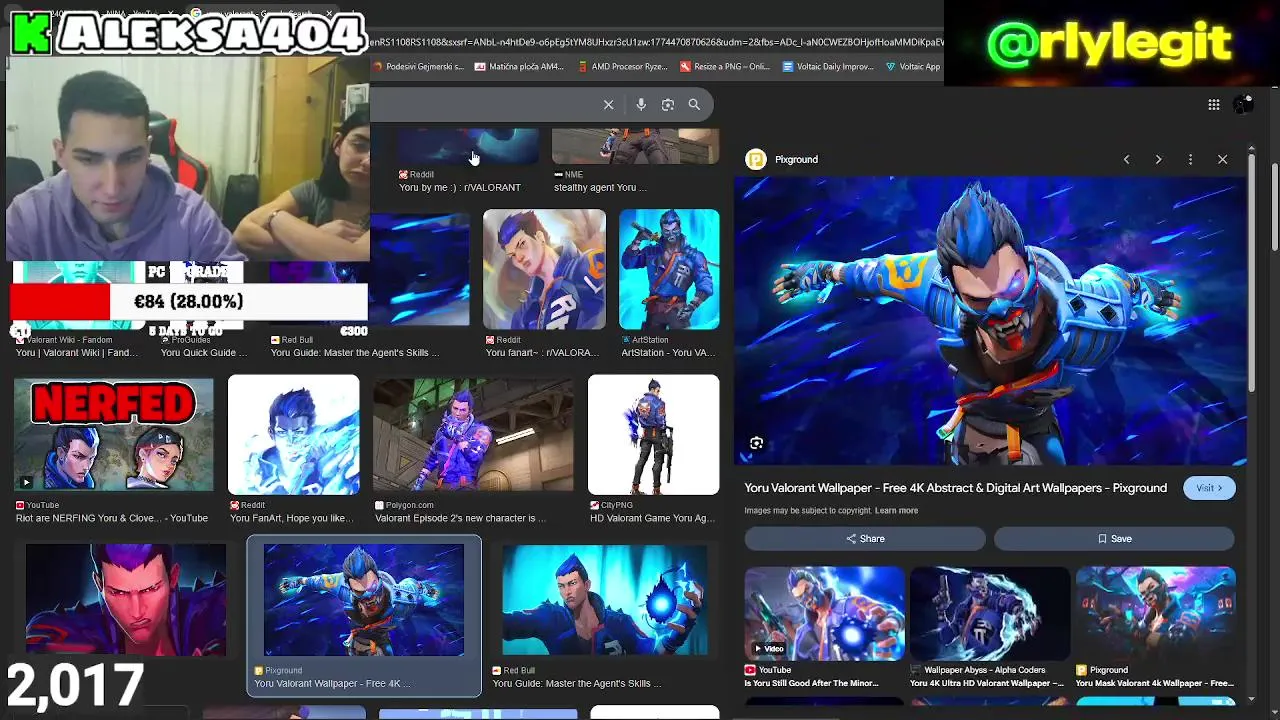Start voice search with microphone icon
The height and width of the screenshot is (720, 1280).
tap(641, 104)
